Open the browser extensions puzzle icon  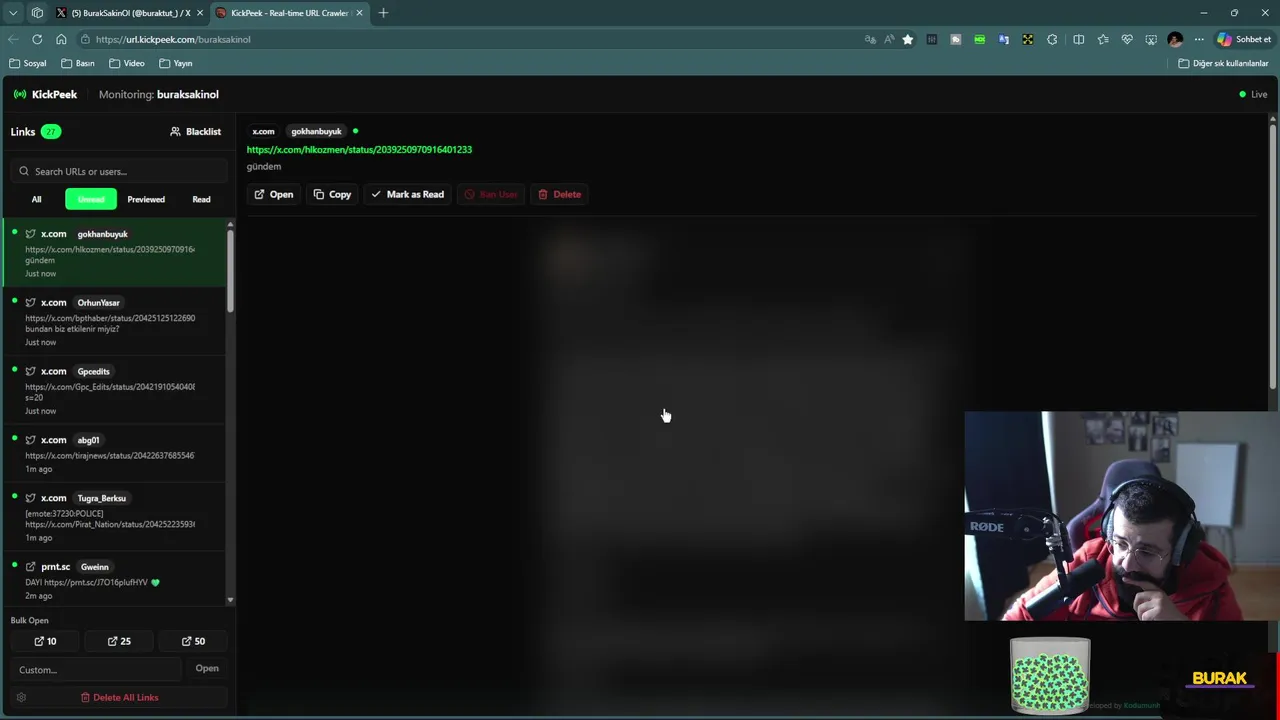click(1052, 39)
